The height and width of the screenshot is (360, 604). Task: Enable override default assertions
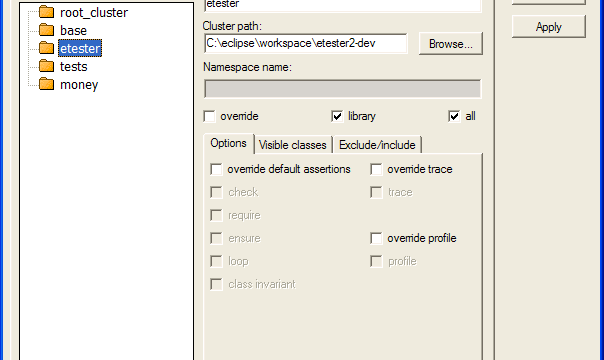tap(216, 169)
